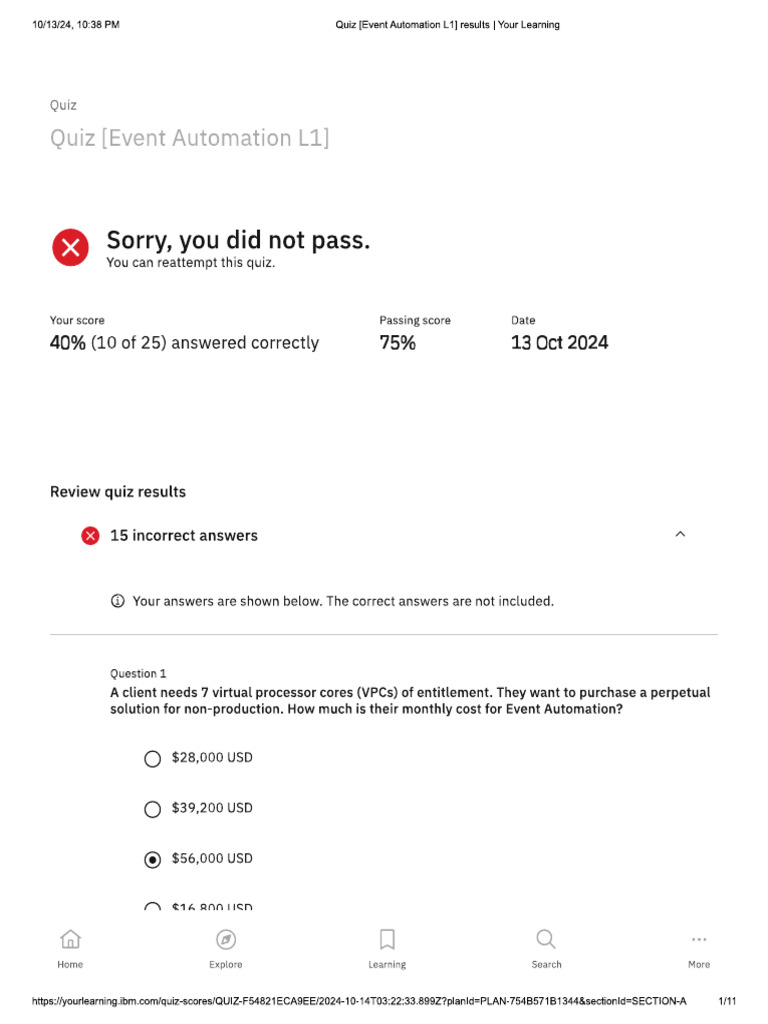Image resolution: width=768 pixels, height=1024 pixels.
Task: Click the Learning tab label
Action: point(387,965)
